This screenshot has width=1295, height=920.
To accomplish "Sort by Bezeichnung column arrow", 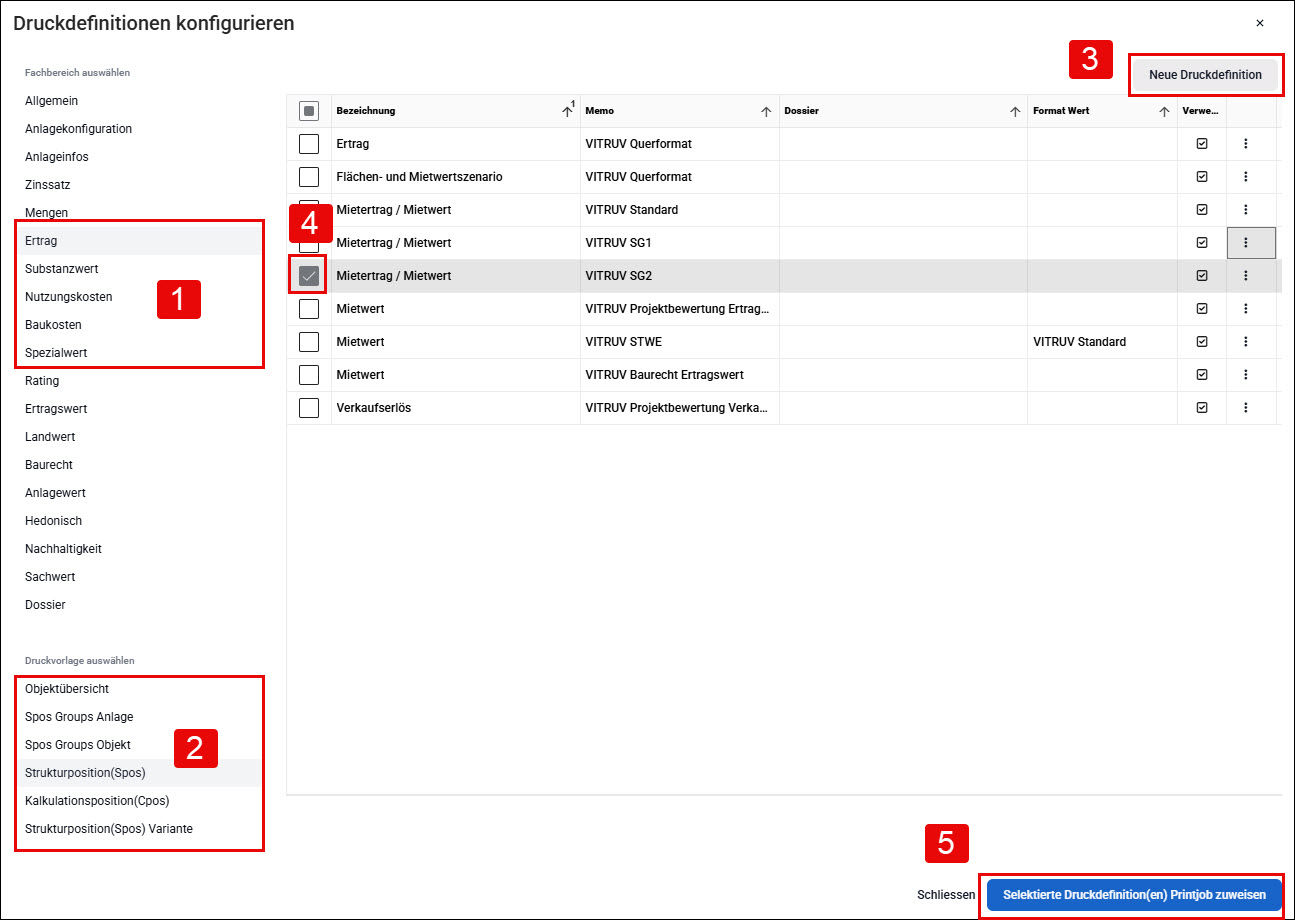I will [567, 111].
